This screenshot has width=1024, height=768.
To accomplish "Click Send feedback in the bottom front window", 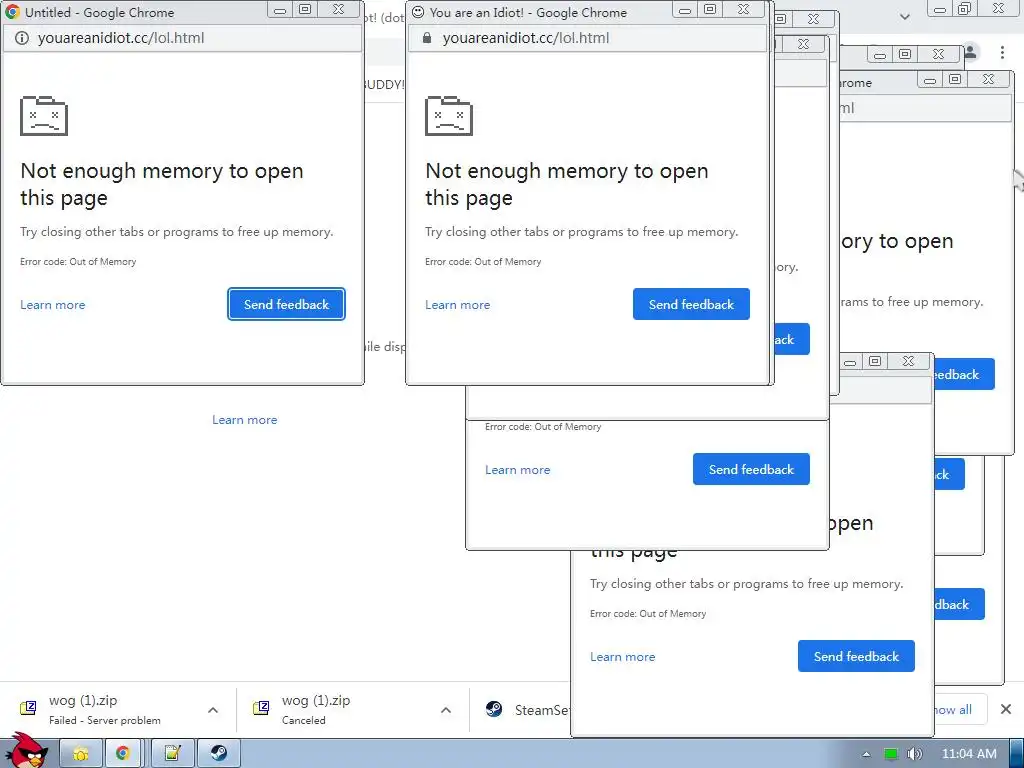I will (856, 656).
